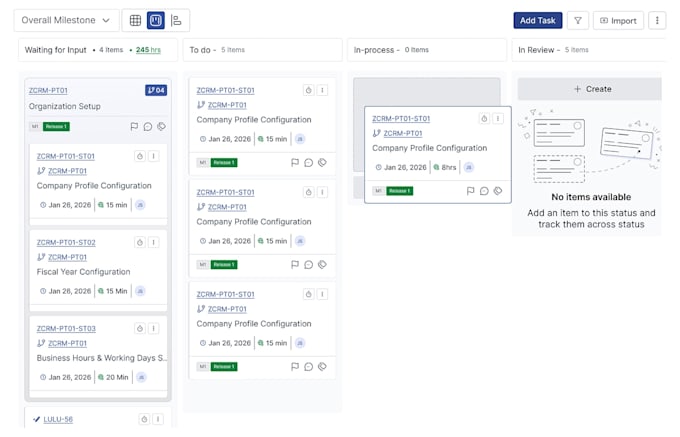The image size is (680, 437).
Task: Start timer on LULU-56 card
Action: click(144, 419)
